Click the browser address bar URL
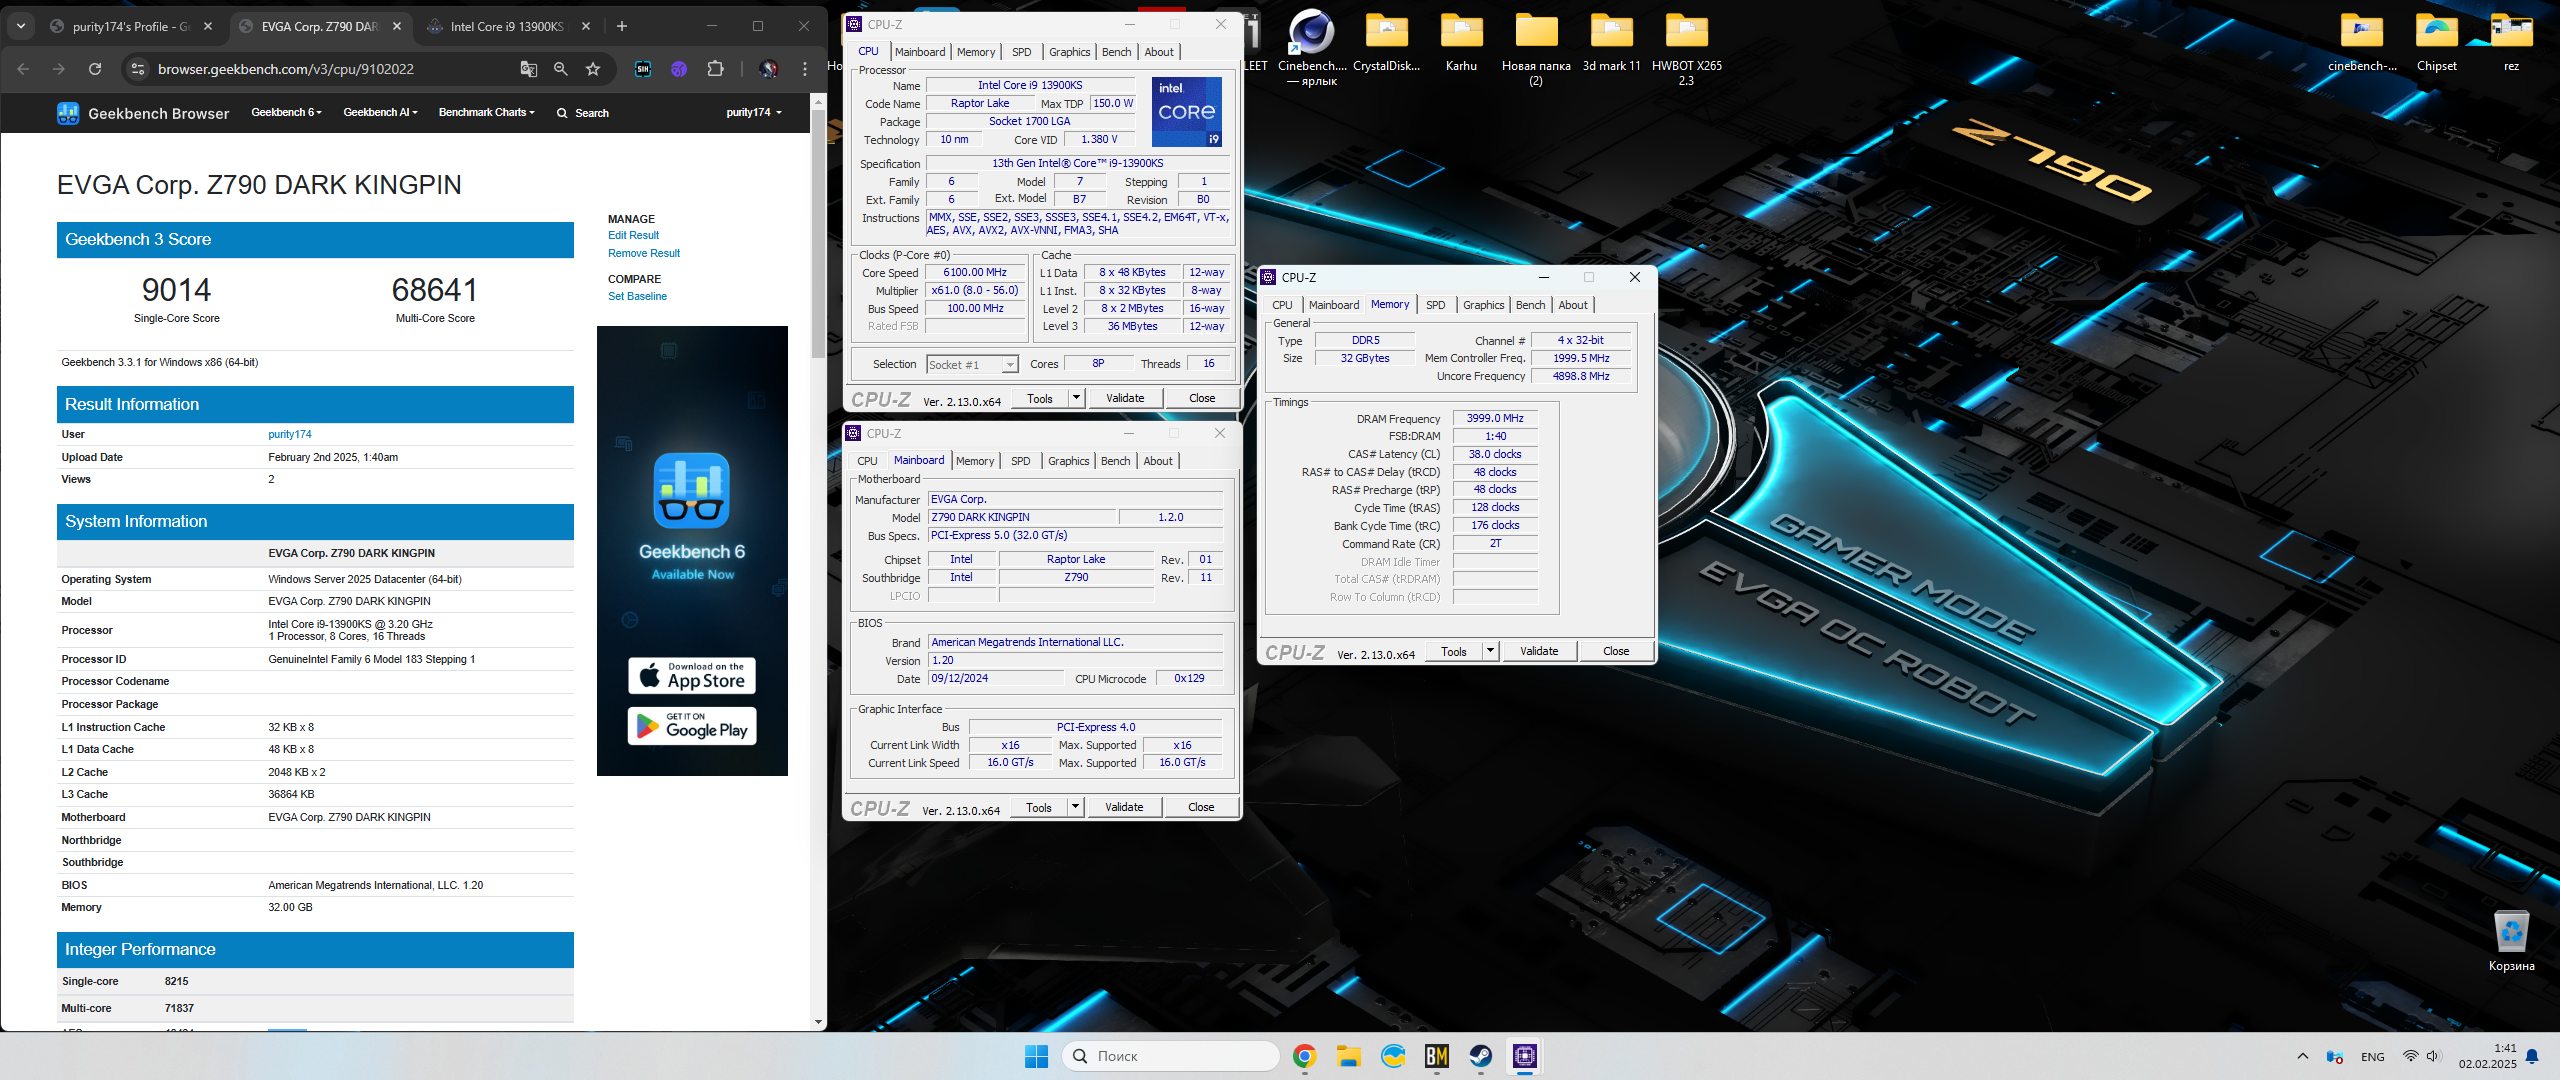This screenshot has height=1080, width=2560. pyautogui.click(x=286, y=69)
